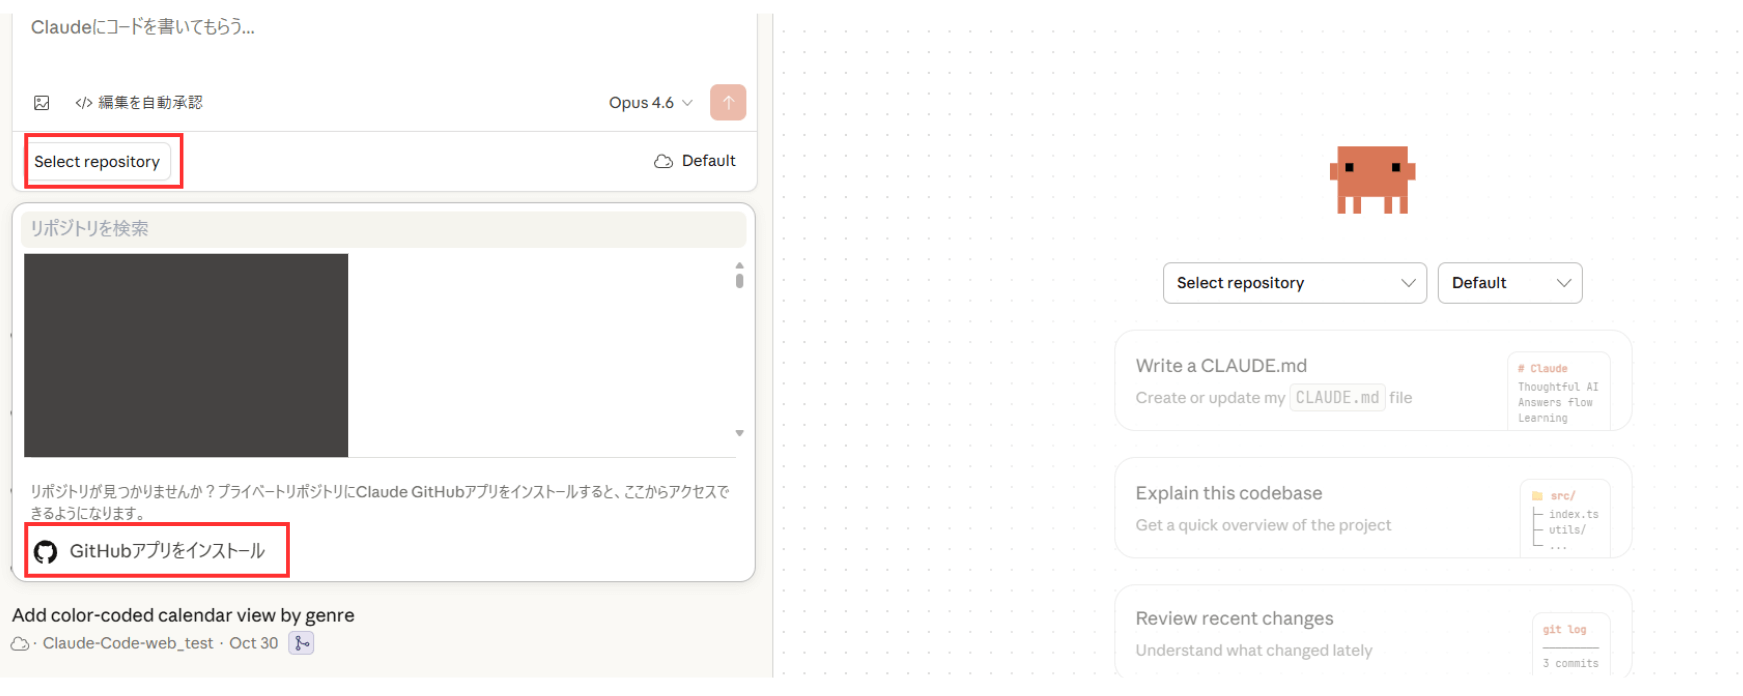
Task: Choose the Explain this codebase card
Action: 1372,508
